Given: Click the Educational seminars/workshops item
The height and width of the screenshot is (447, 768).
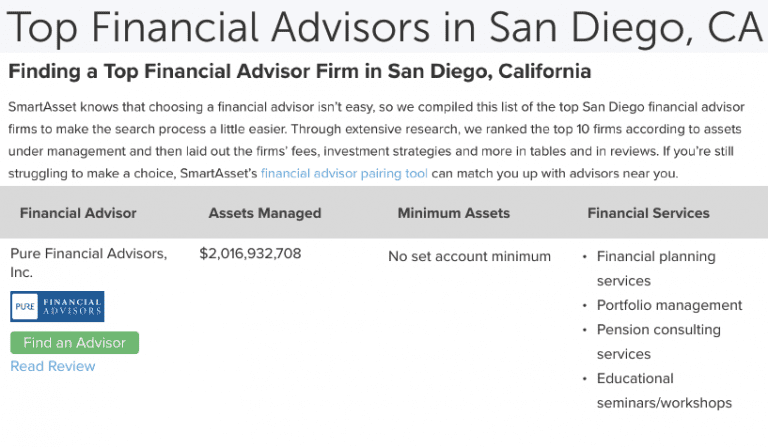Looking at the screenshot, I should [664, 391].
